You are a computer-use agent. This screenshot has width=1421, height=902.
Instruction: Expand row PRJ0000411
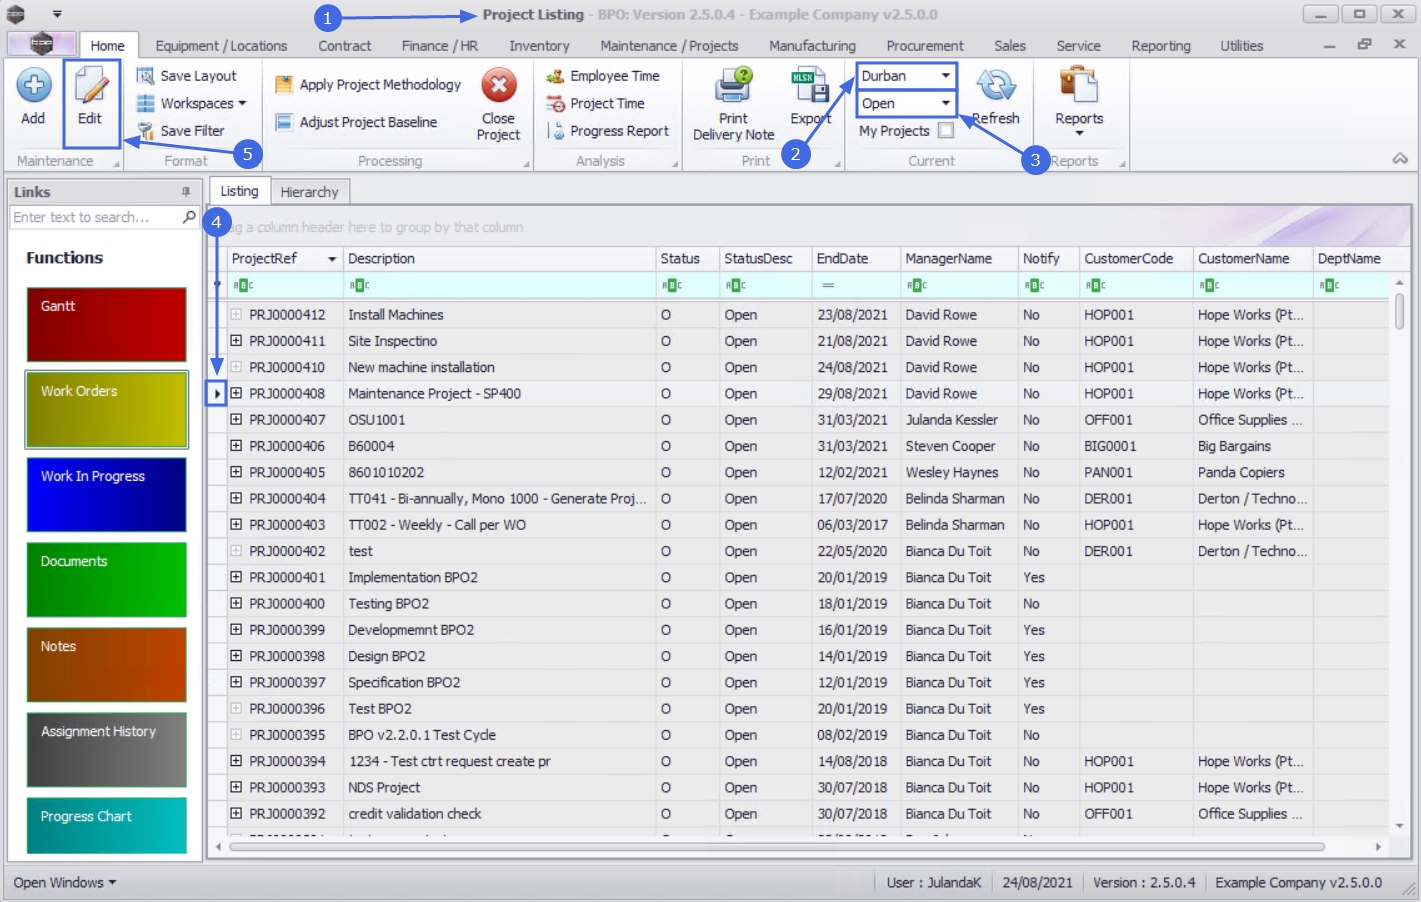pyautogui.click(x=236, y=341)
